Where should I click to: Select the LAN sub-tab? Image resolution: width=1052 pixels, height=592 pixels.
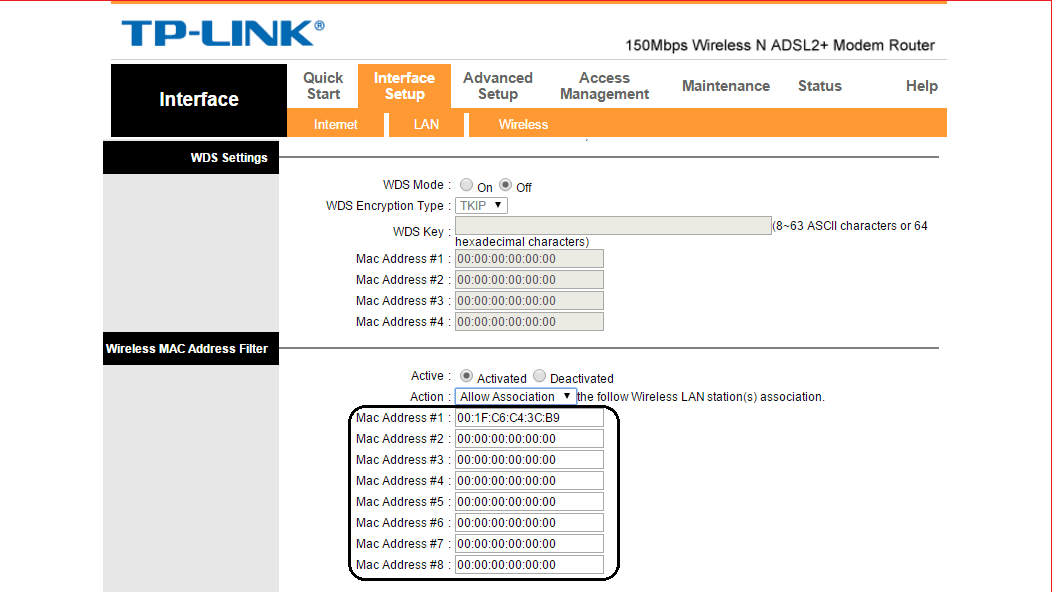426,124
